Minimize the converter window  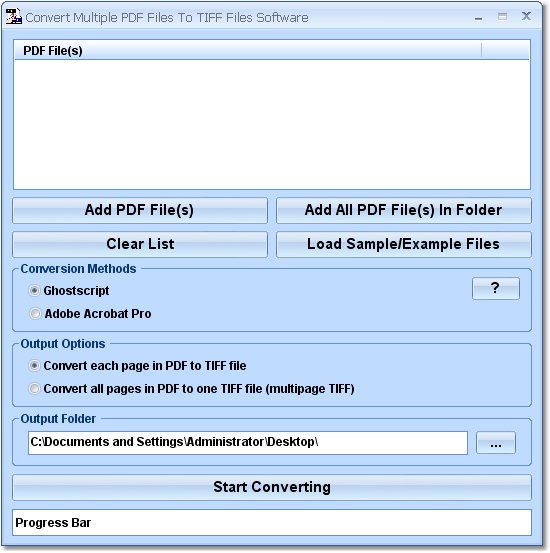[478, 17]
